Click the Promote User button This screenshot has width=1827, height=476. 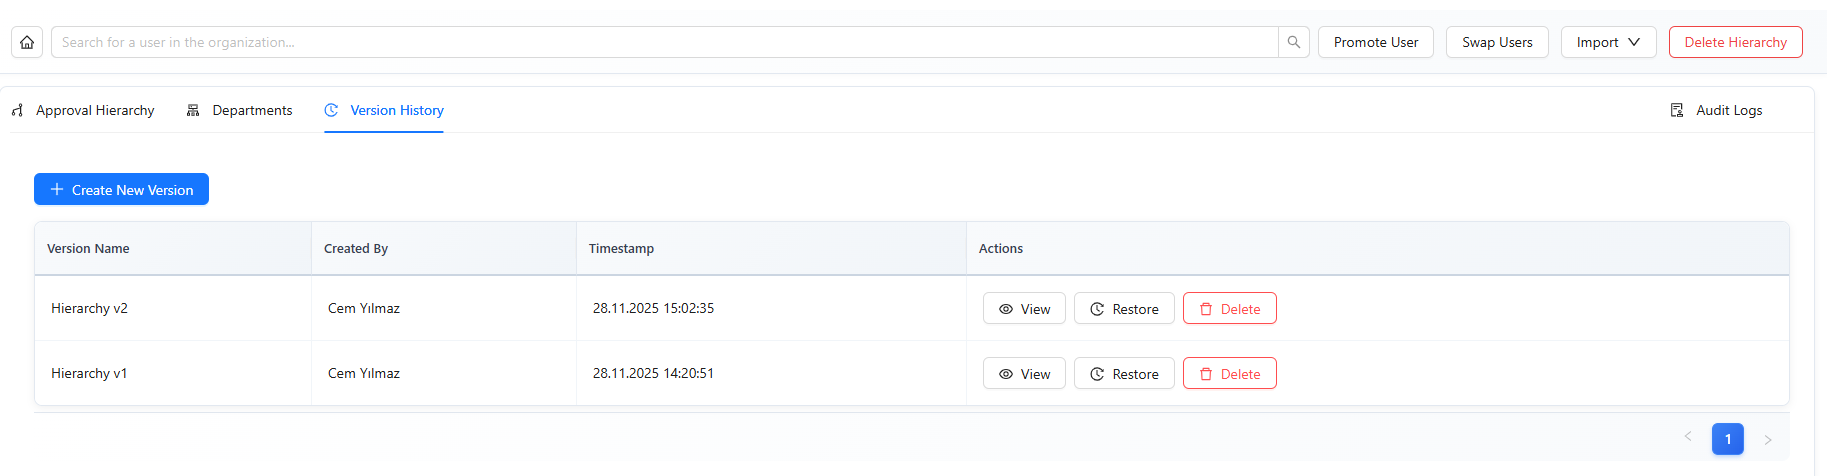(x=1375, y=42)
